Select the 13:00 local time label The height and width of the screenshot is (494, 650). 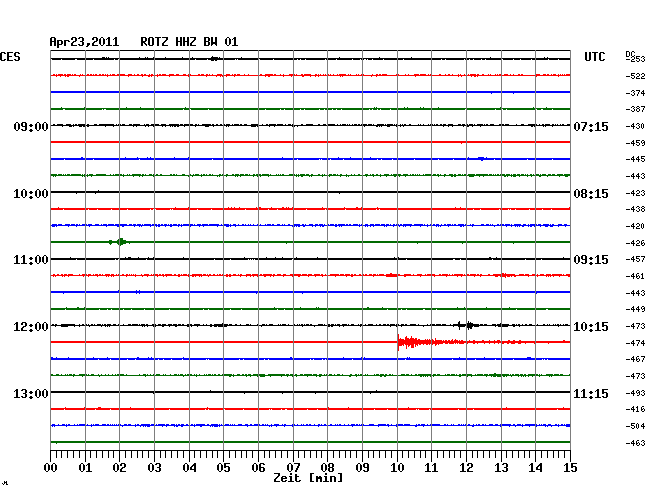tap(31, 393)
